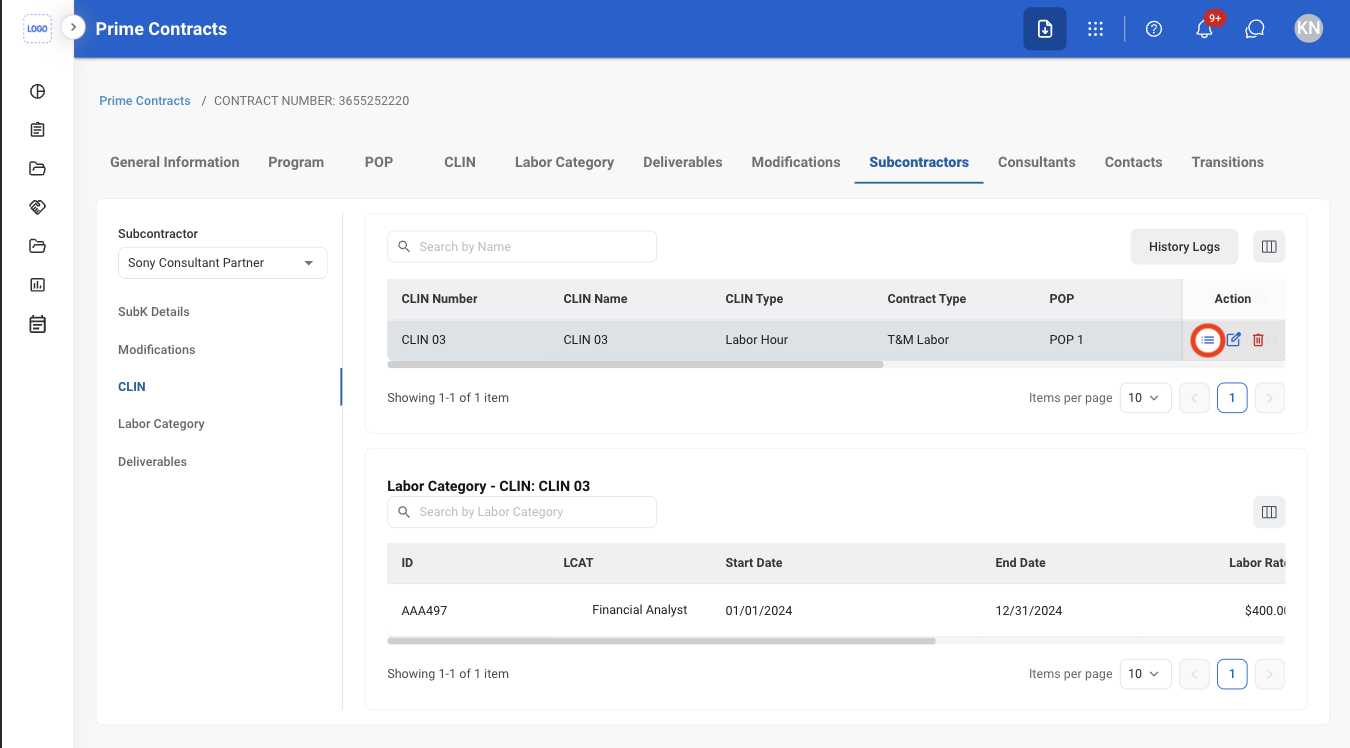
Task: Open the apps grid menu
Action: point(1096,29)
